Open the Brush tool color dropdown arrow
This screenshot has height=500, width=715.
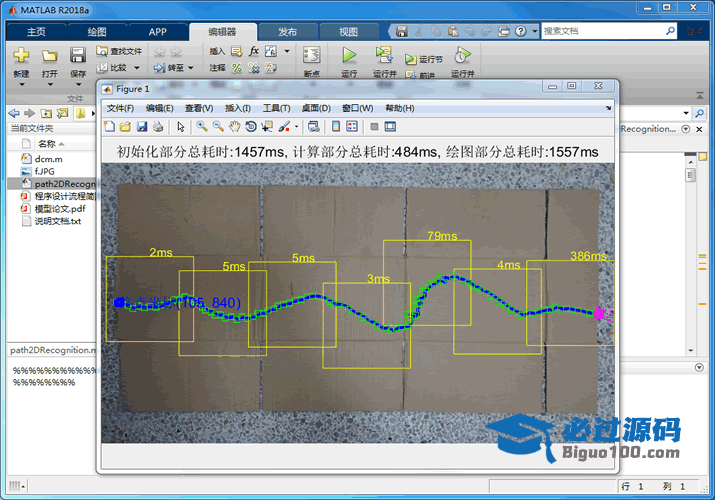(x=297, y=127)
